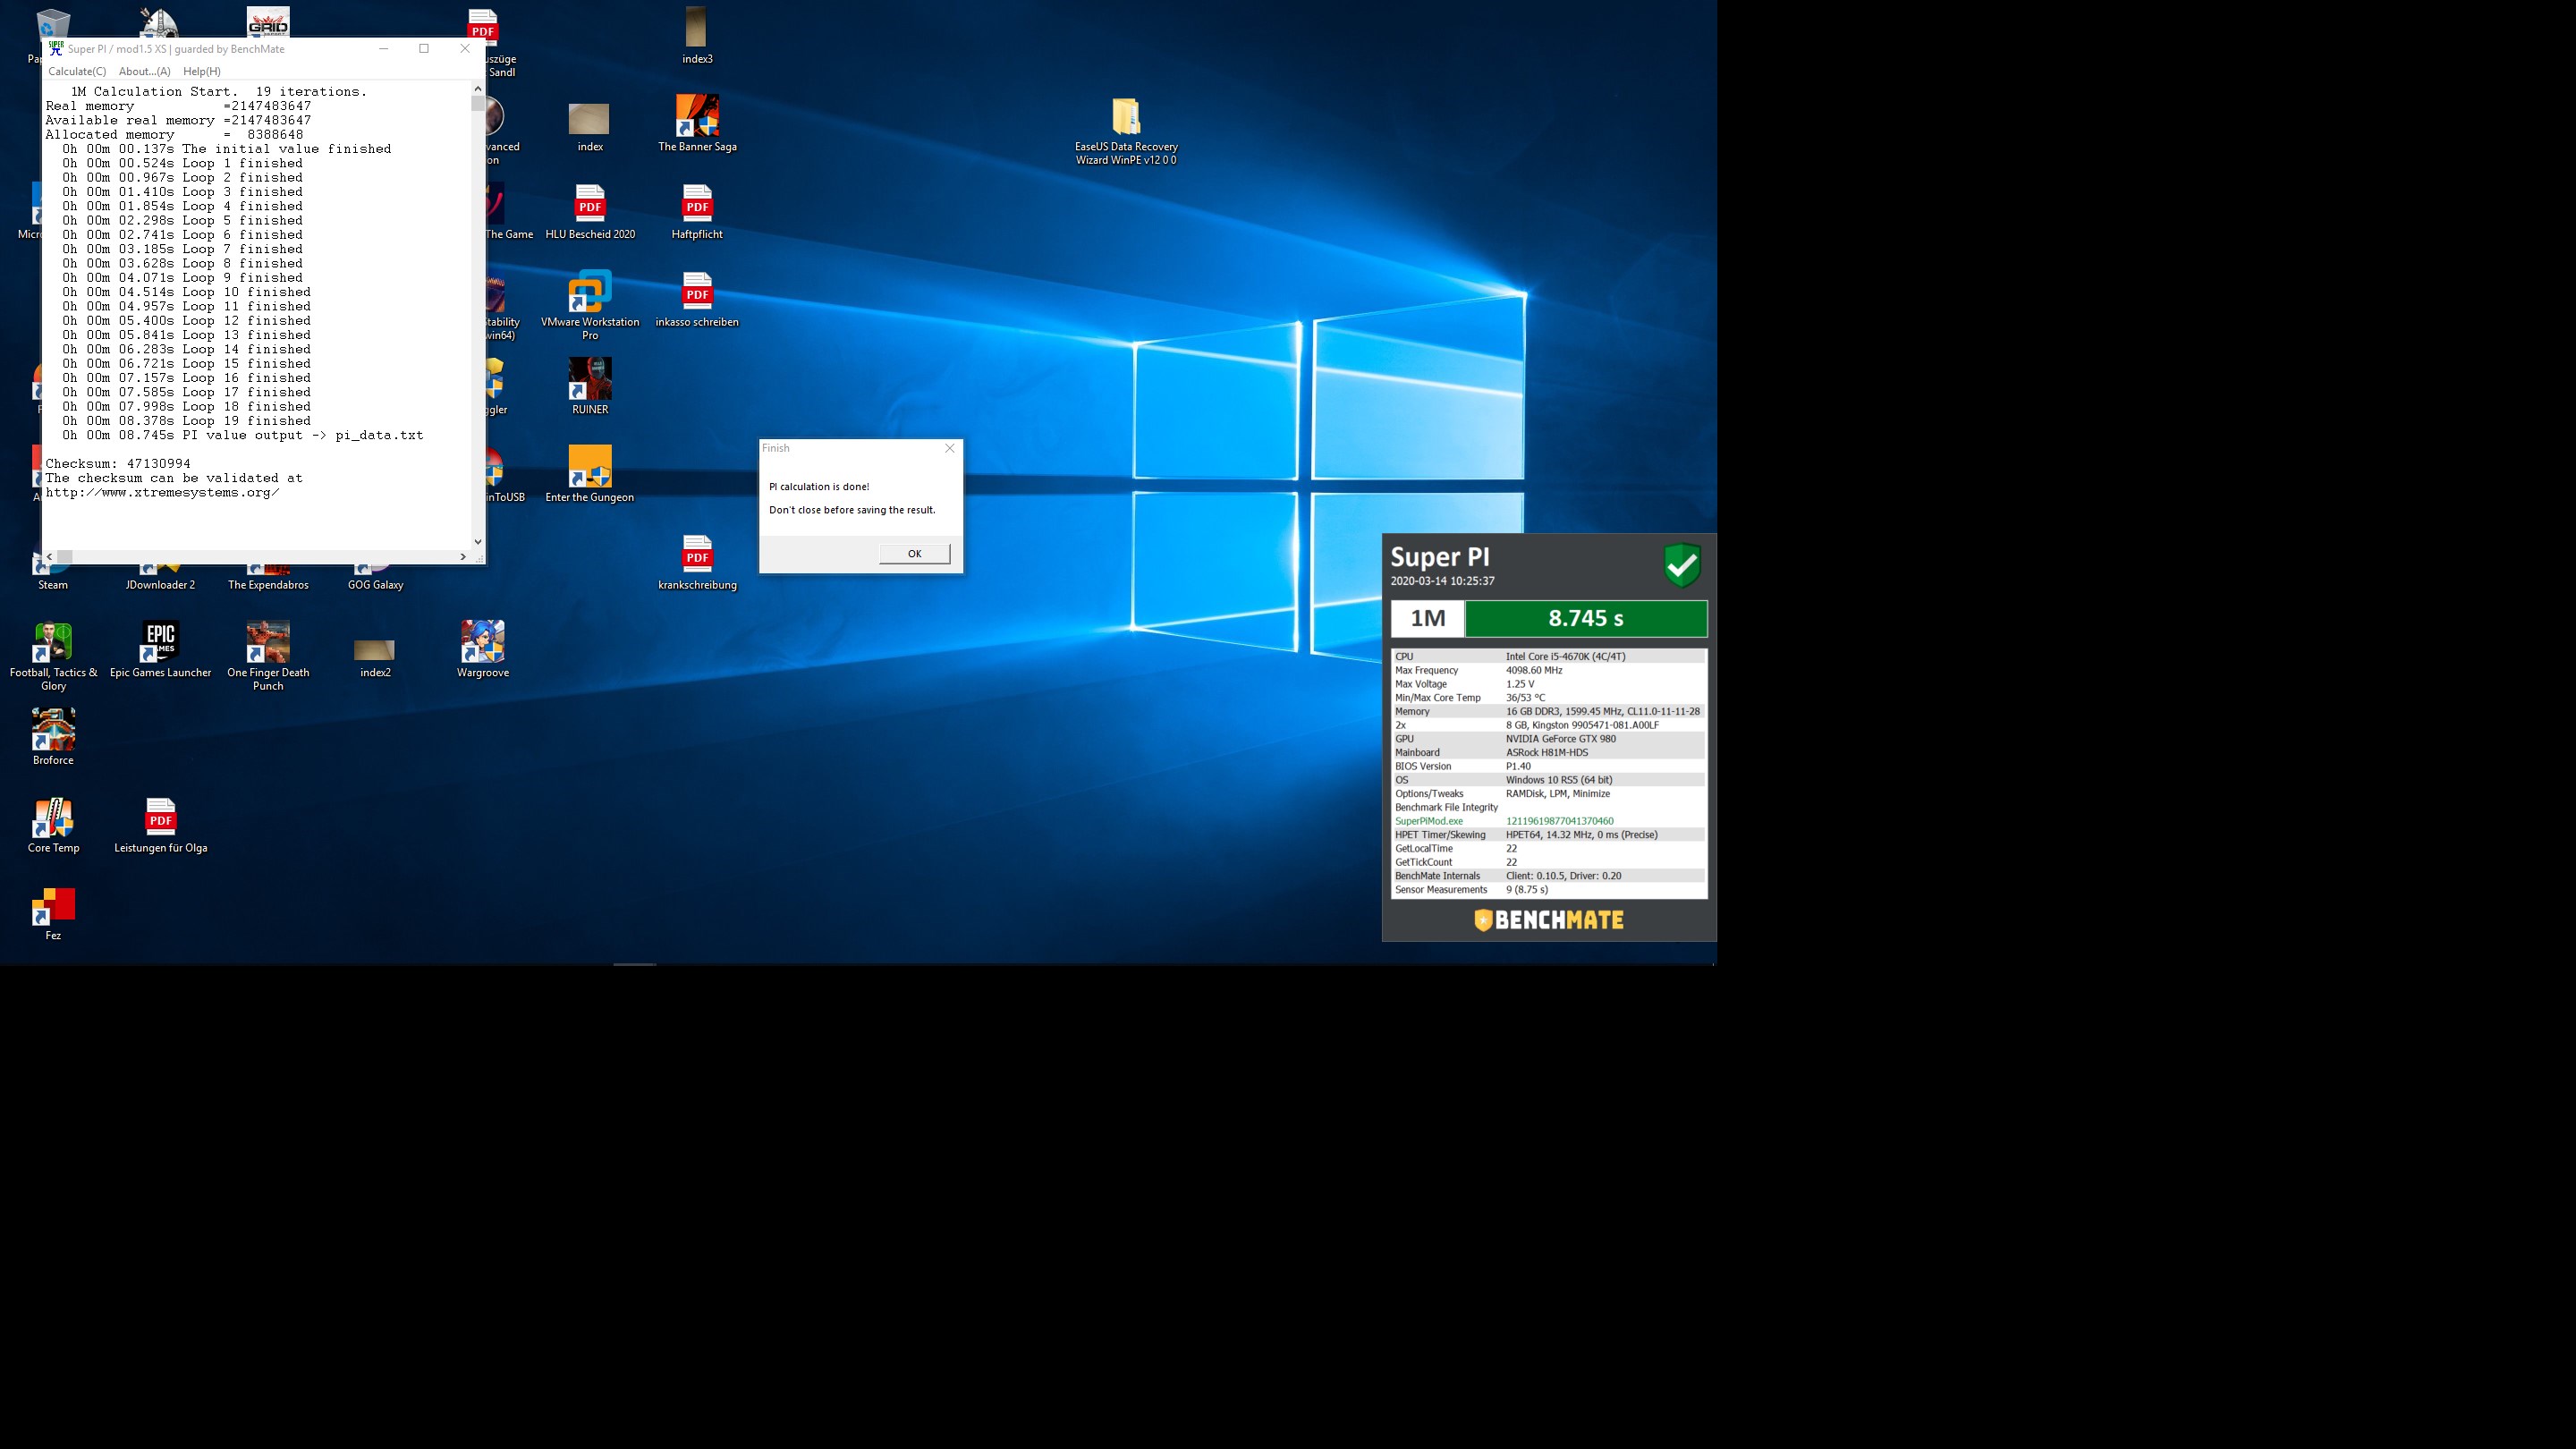Select the VMware Workstation Pro shortcut
This screenshot has width=2576, height=1449.
tap(590, 305)
